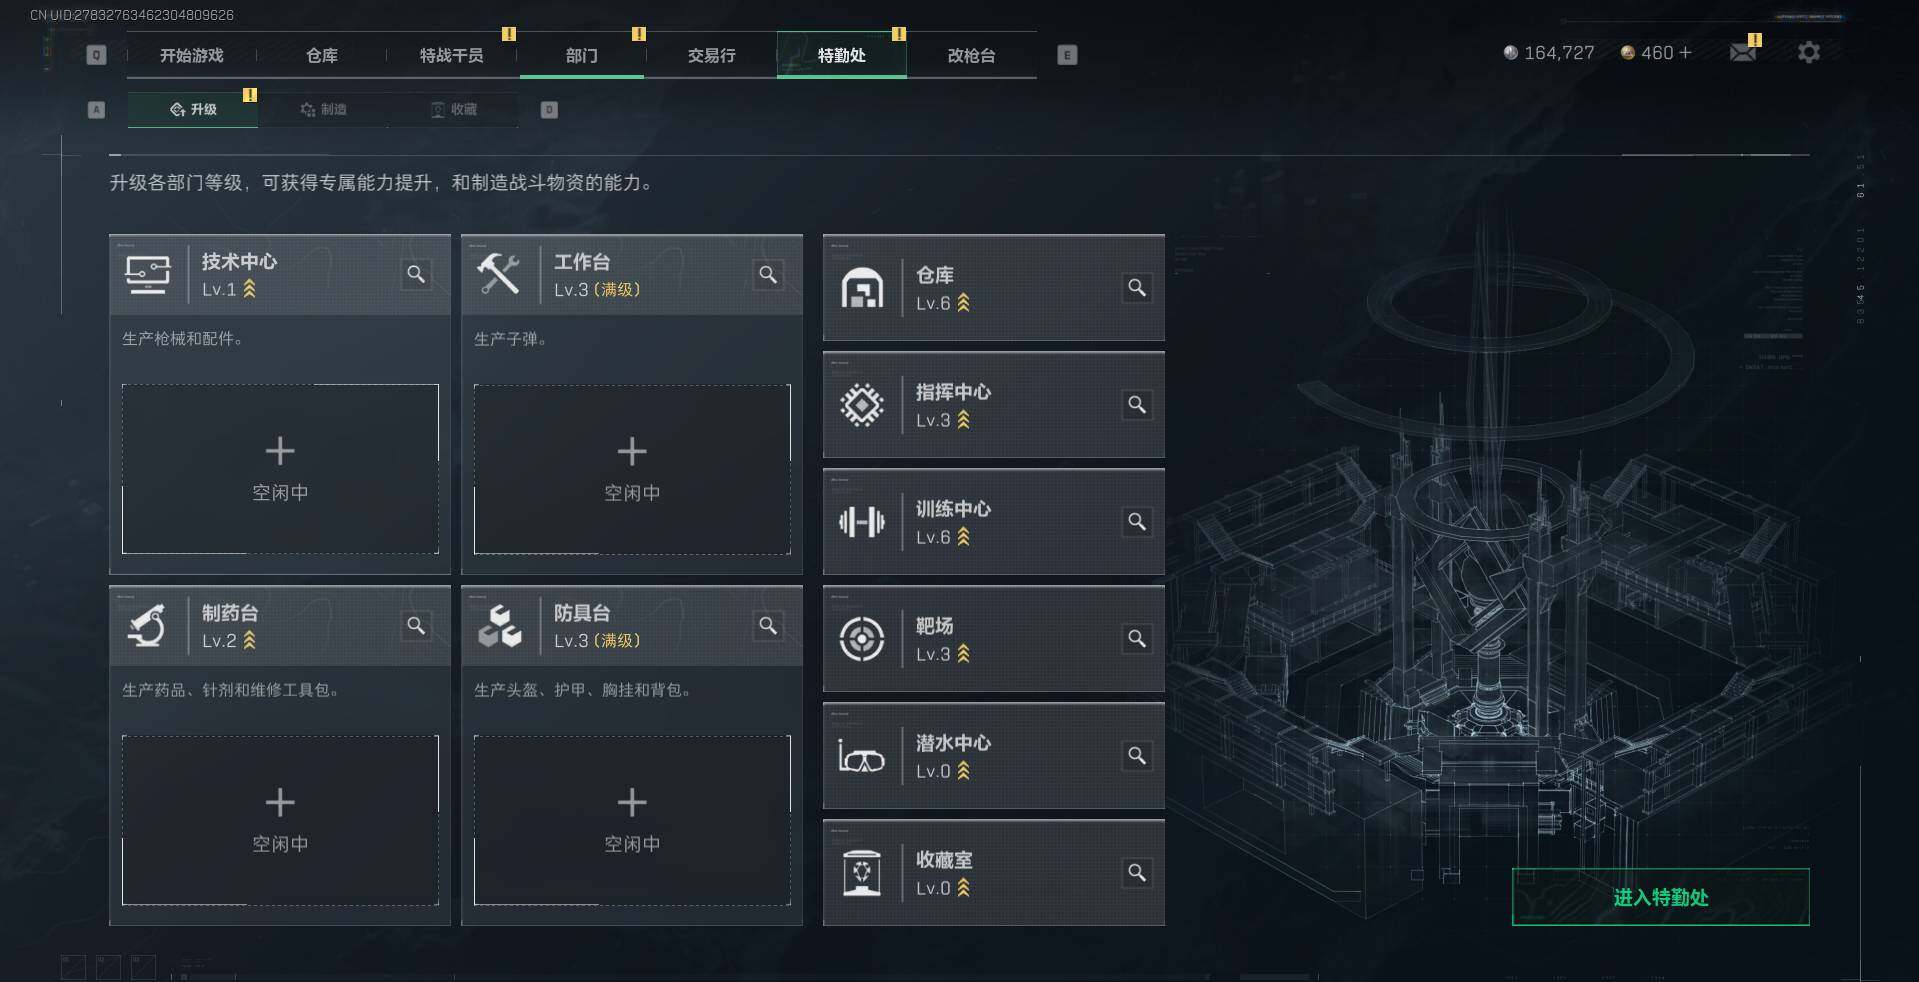Click the 靶场 target icon

861,639
